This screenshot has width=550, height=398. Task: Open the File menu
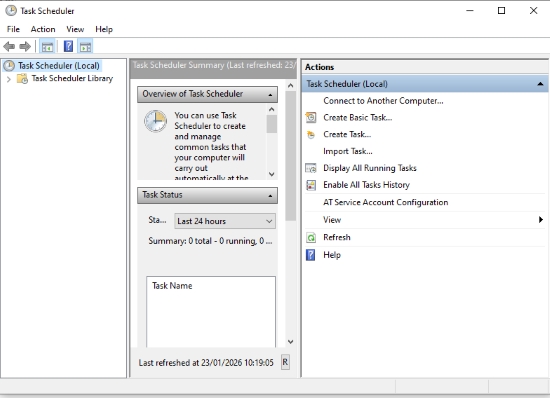[13, 29]
